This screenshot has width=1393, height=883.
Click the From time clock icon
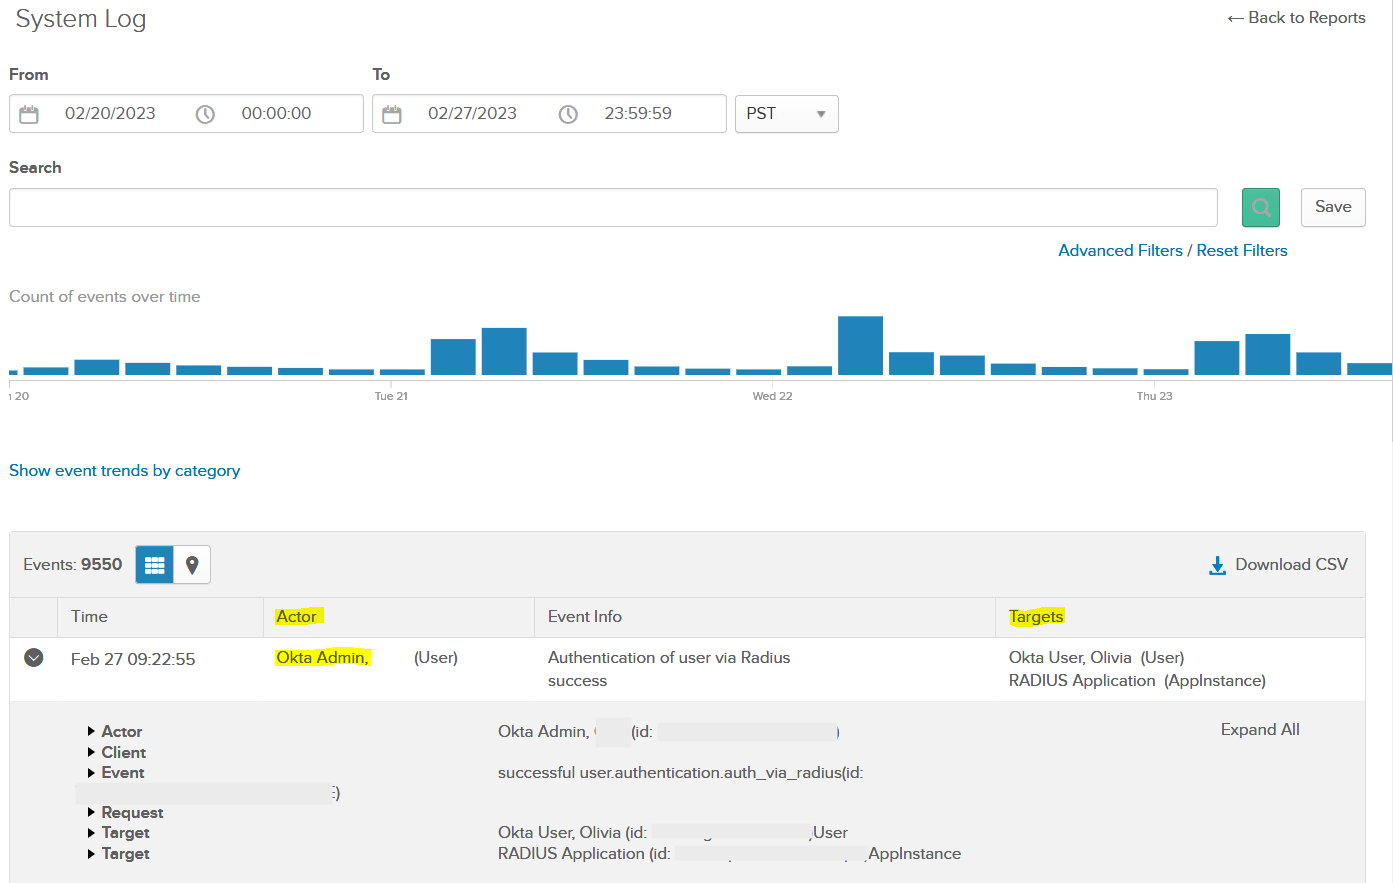pyautogui.click(x=205, y=114)
